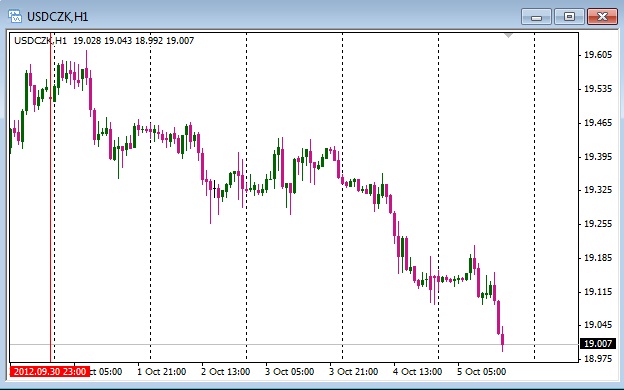This screenshot has width=624, height=390.
Task: Click the USDCZK,H1 chart window icon
Action: pos(15,16)
